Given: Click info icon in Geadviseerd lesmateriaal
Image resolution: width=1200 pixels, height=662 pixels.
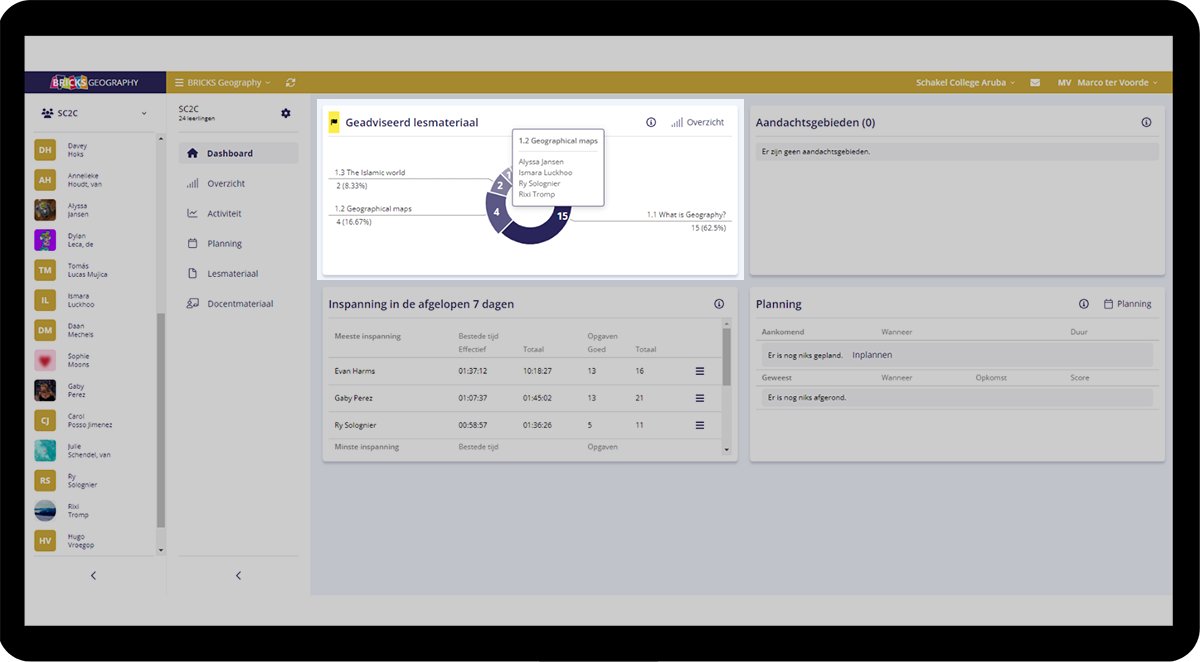Looking at the screenshot, I should click(x=651, y=122).
